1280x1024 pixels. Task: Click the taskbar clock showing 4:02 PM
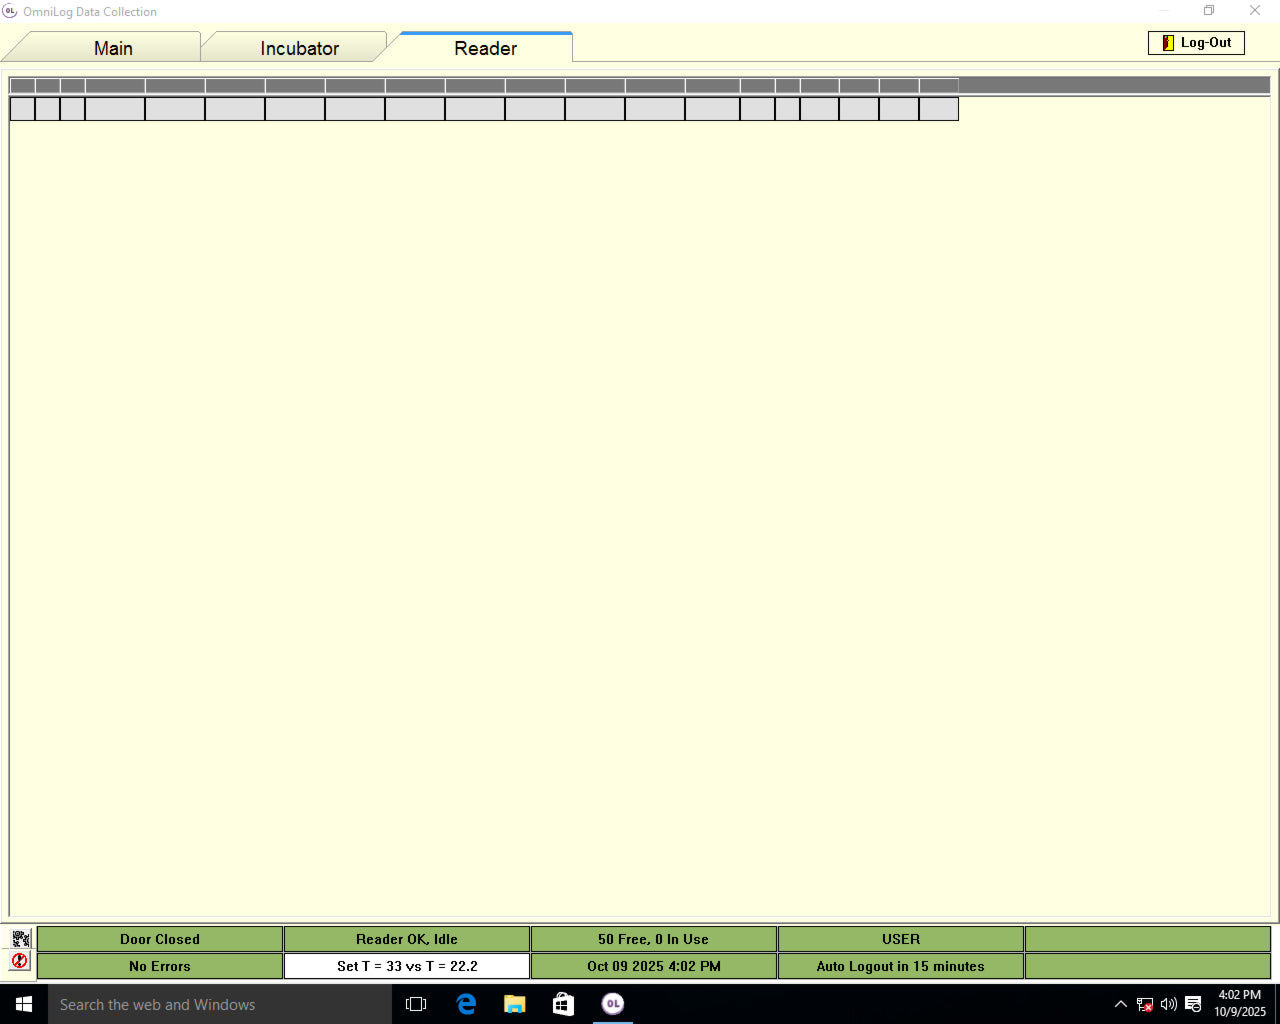(x=1239, y=1003)
